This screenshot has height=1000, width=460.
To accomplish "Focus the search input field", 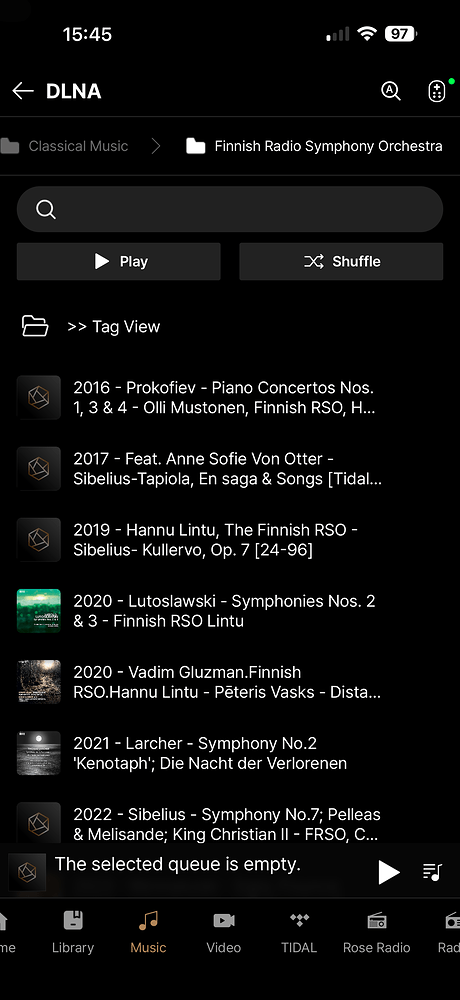I will point(230,209).
